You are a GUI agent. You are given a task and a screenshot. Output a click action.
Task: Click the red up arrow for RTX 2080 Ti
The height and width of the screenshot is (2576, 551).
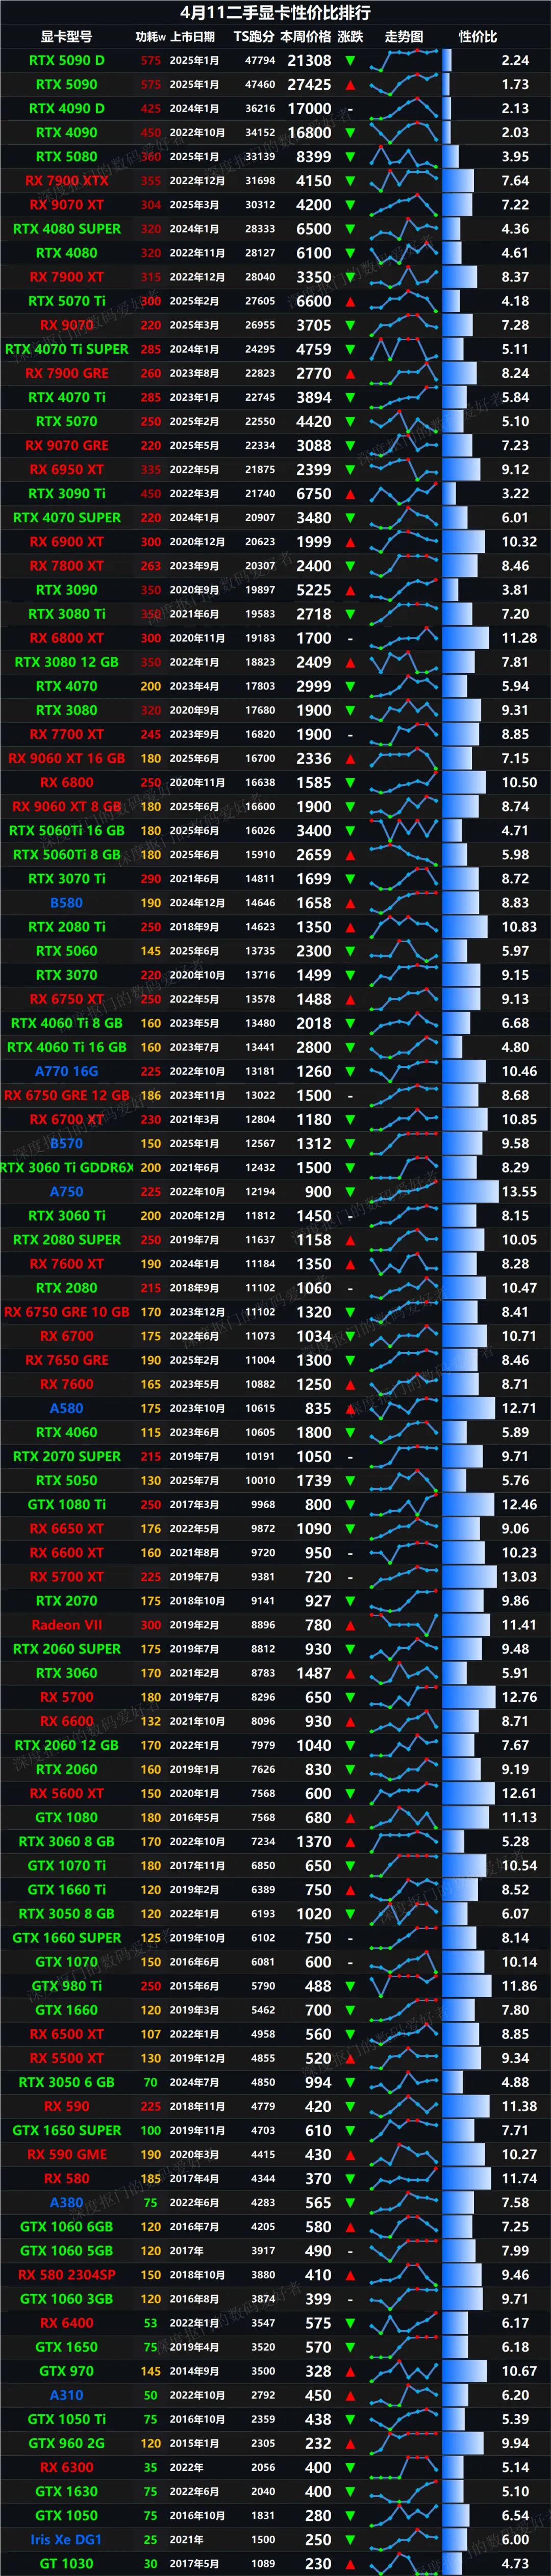coord(350,927)
